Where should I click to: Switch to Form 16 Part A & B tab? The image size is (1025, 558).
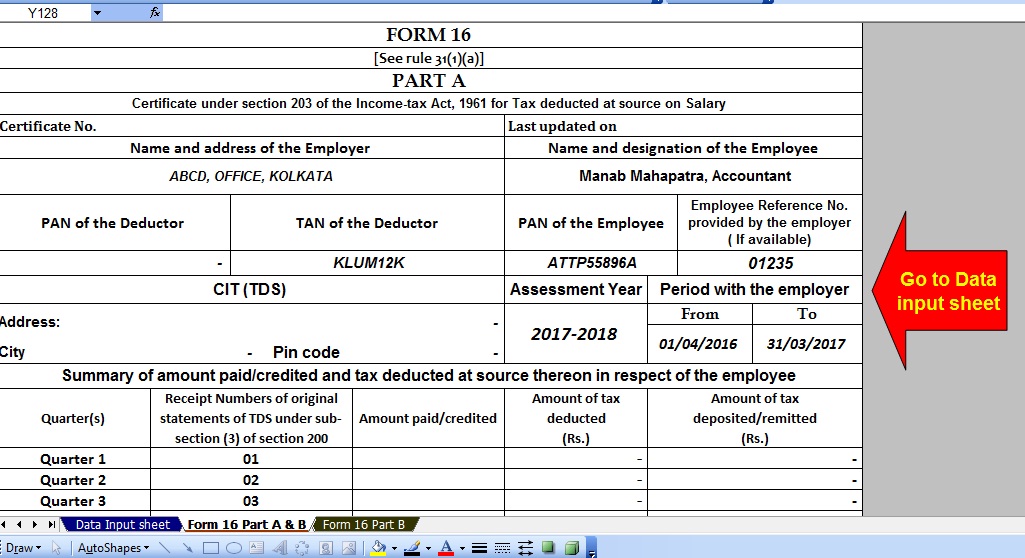pyautogui.click(x=246, y=524)
